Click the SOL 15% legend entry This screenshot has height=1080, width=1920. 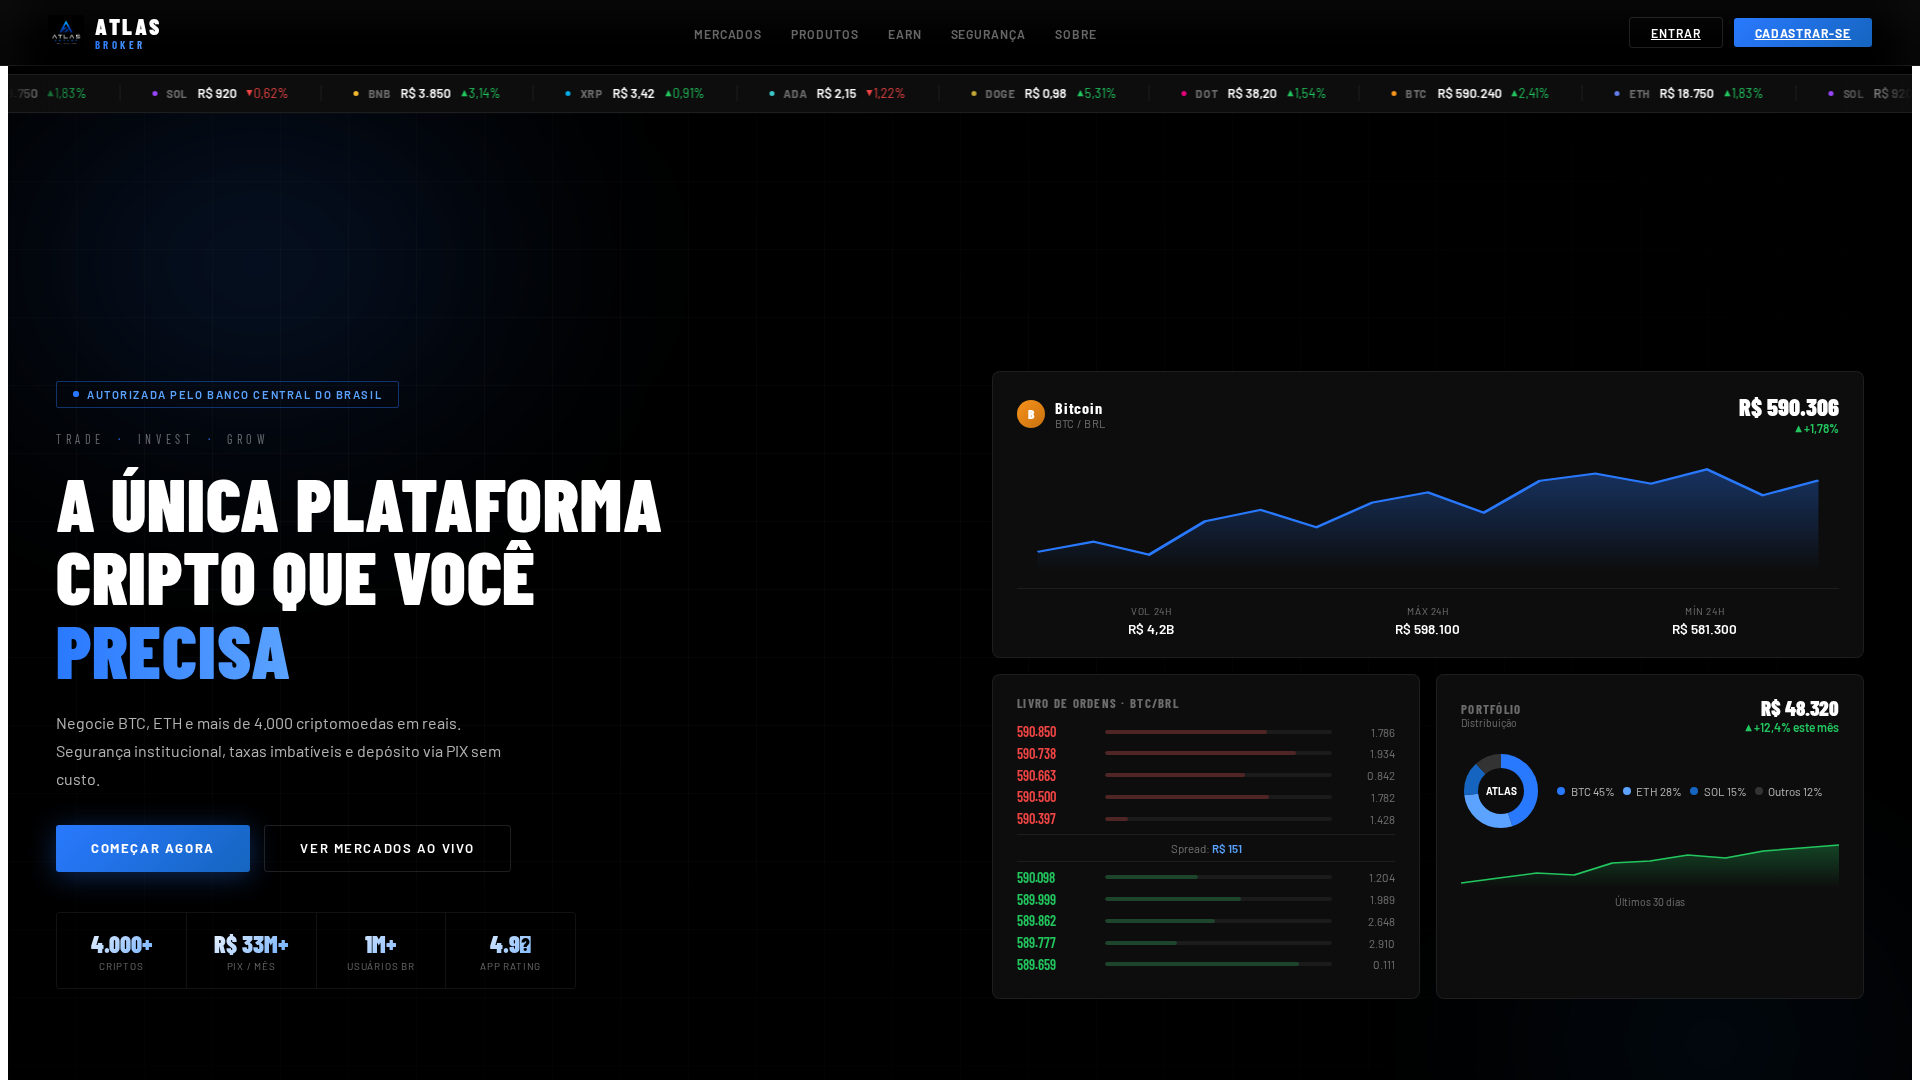1718,792
